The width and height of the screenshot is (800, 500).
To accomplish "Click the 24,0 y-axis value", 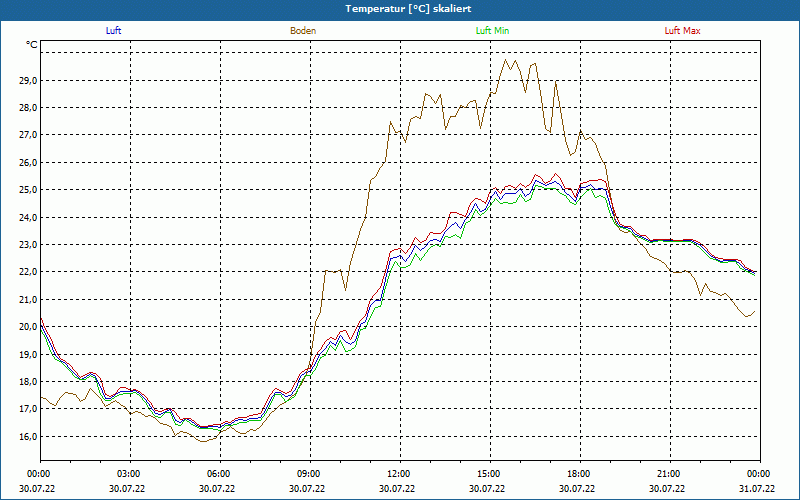I will click(29, 217).
